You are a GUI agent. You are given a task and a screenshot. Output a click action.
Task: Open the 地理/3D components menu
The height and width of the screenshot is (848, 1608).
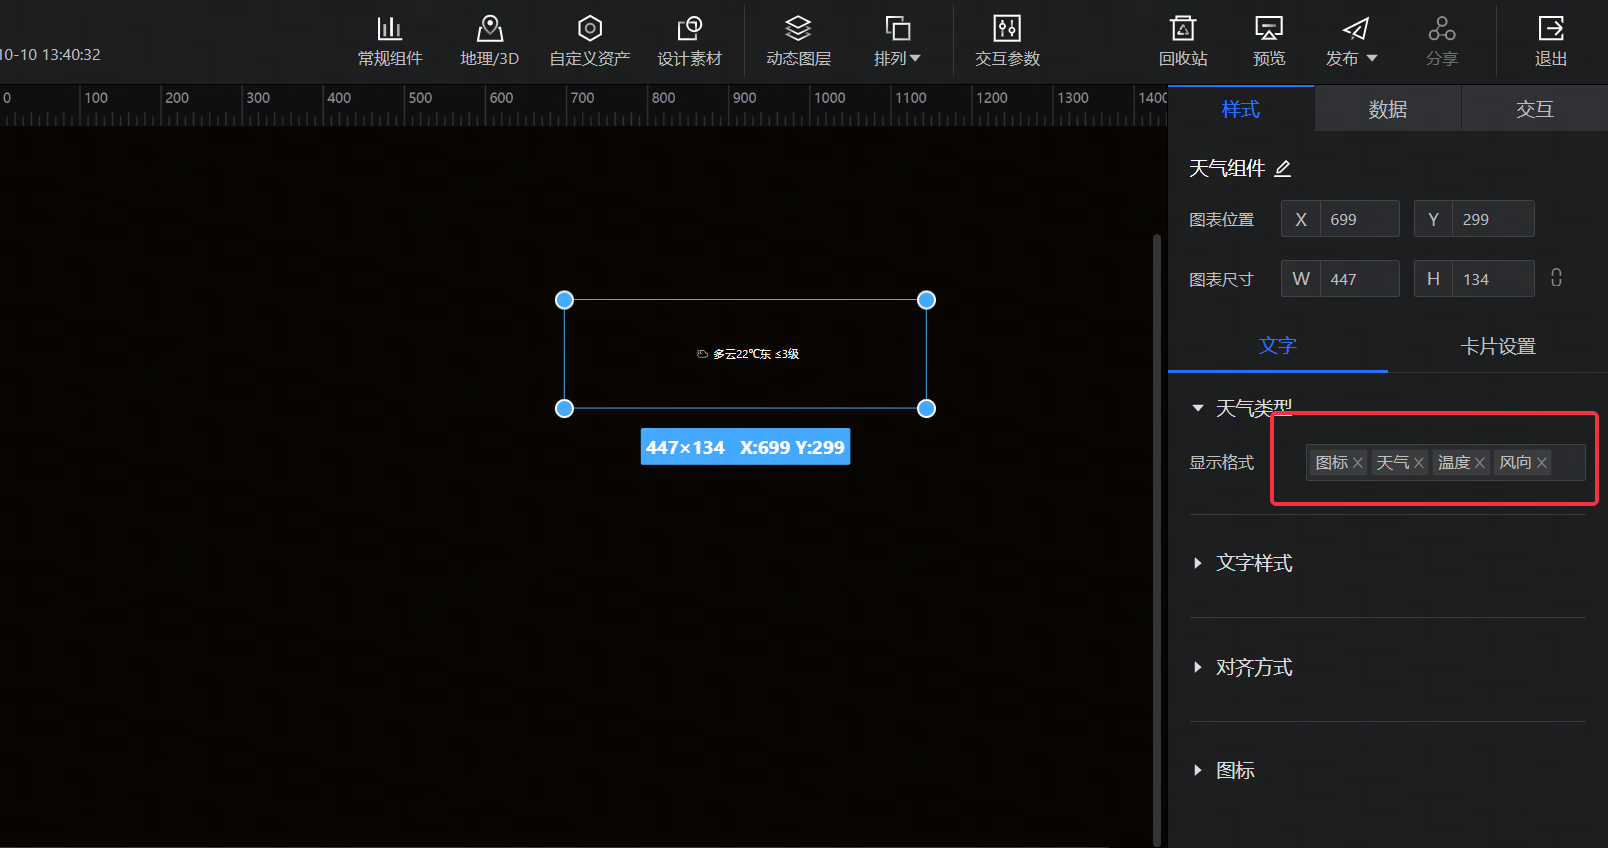click(x=489, y=41)
